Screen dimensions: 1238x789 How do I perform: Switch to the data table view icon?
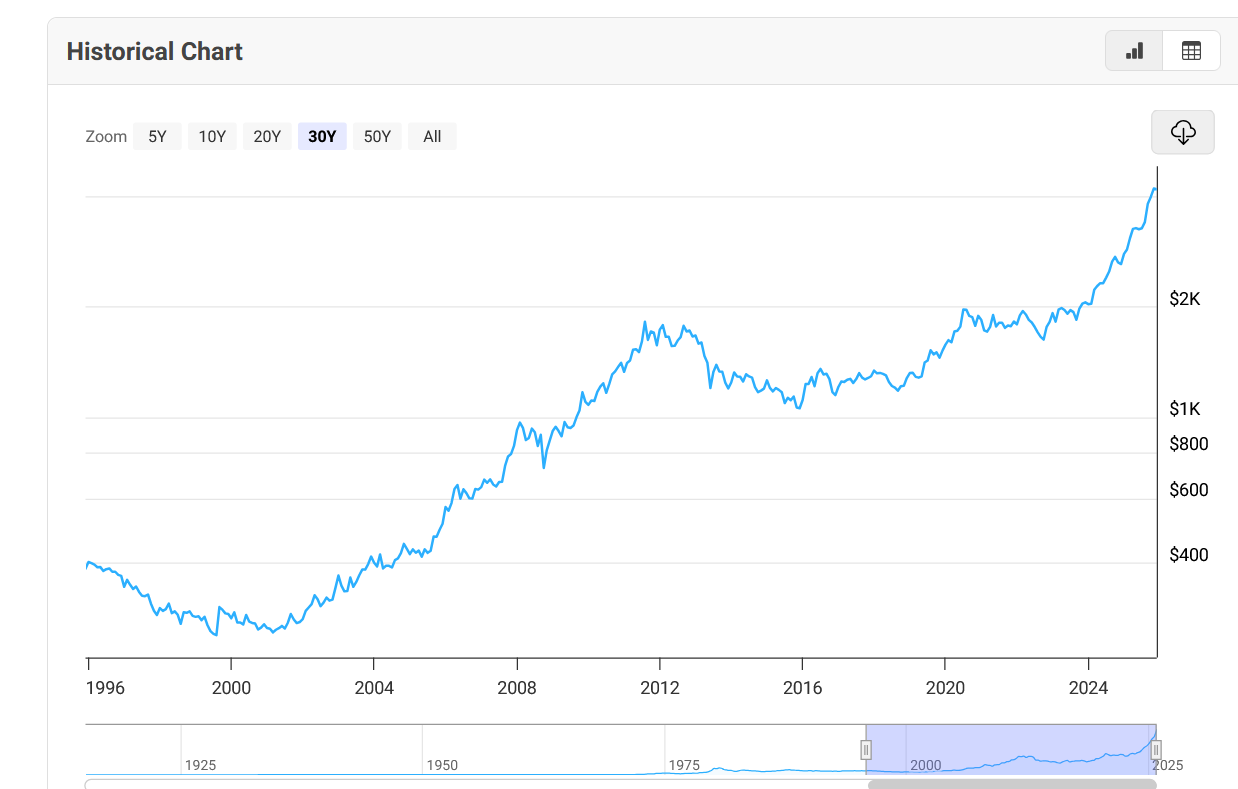click(x=1191, y=51)
